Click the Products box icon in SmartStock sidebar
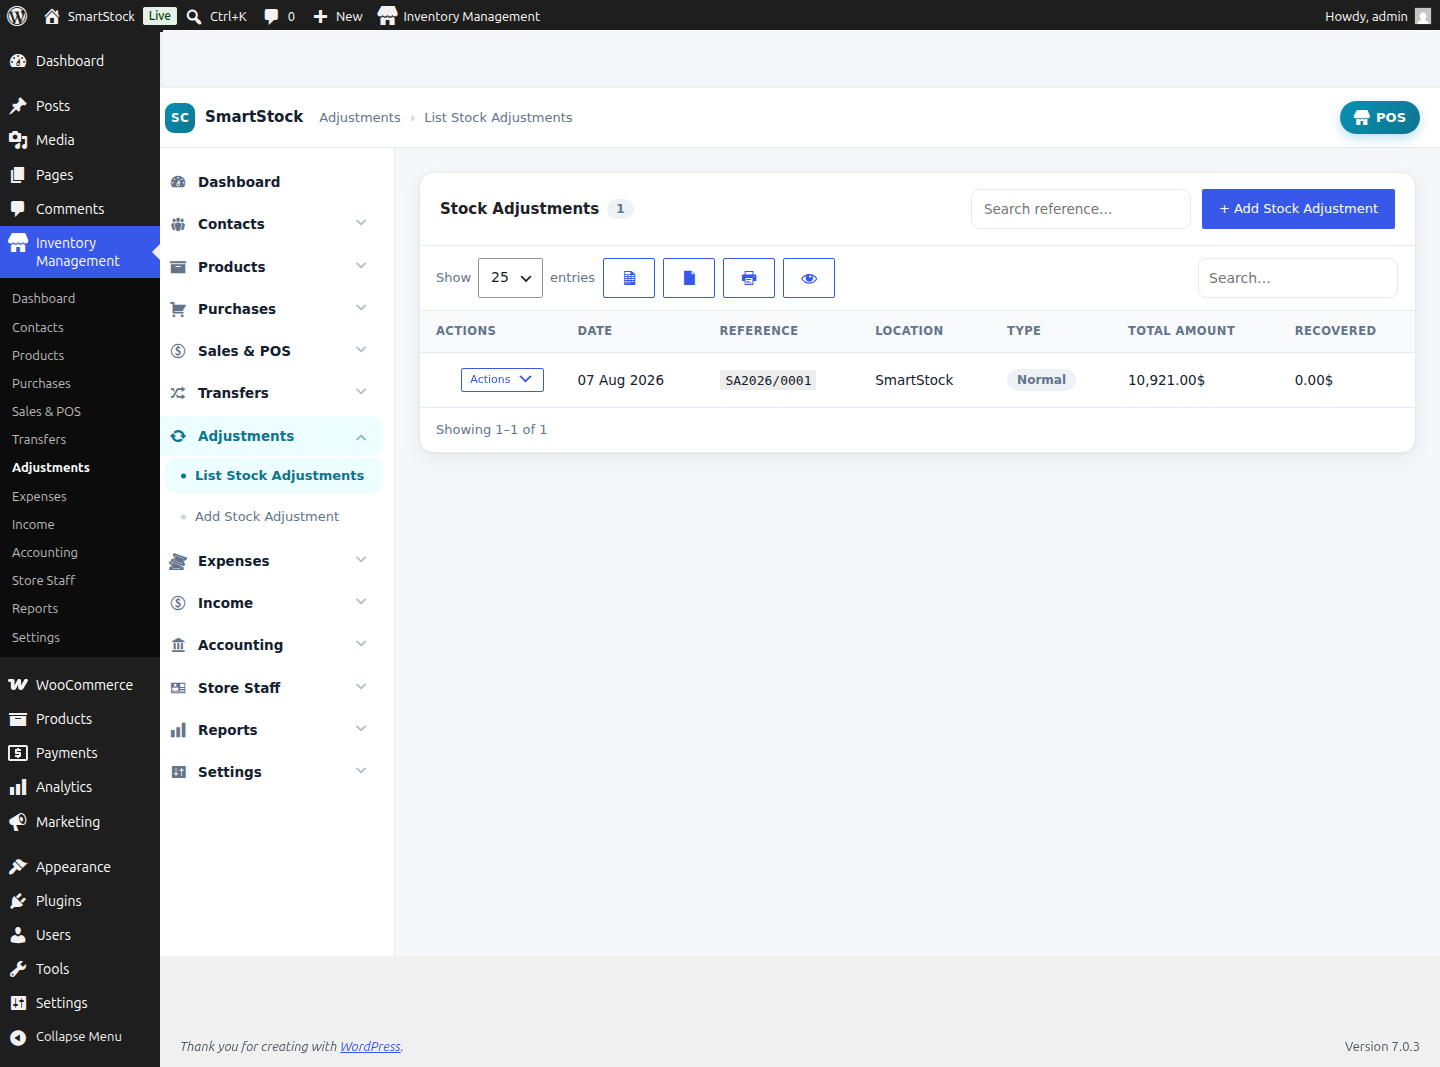Viewport: 1440px width, 1067px height. (178, 267)
